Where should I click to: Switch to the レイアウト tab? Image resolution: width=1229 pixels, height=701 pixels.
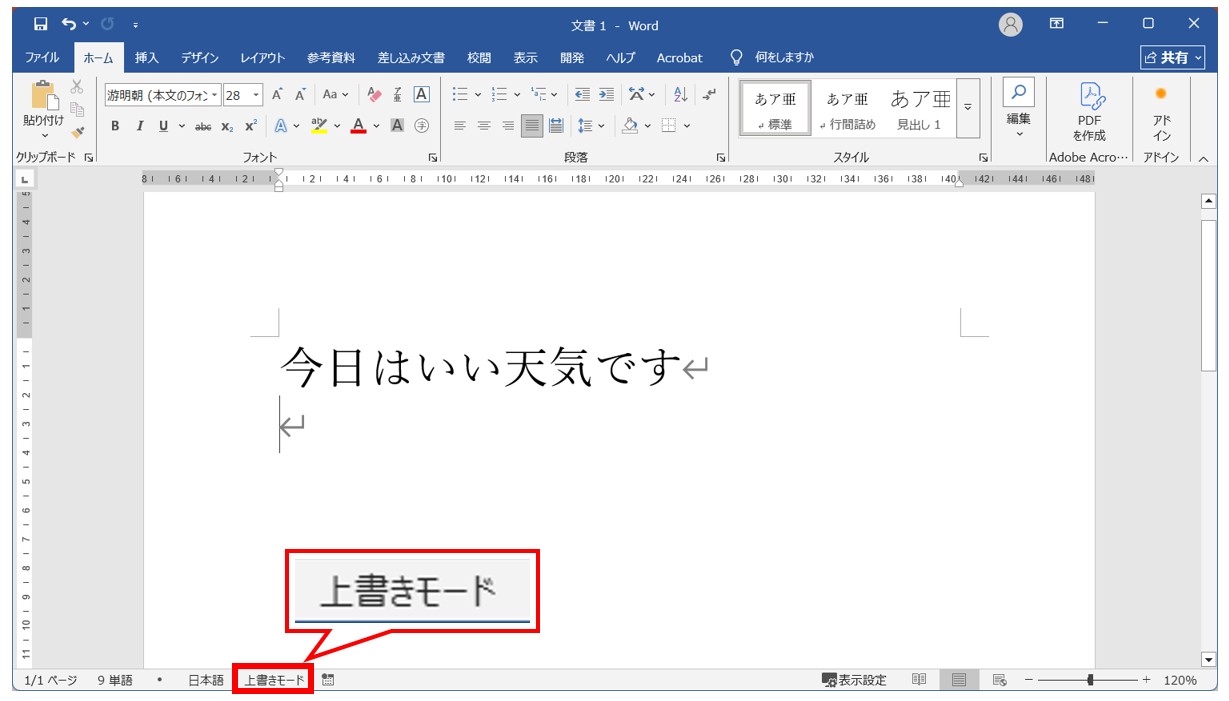click(x=263, y=58)
